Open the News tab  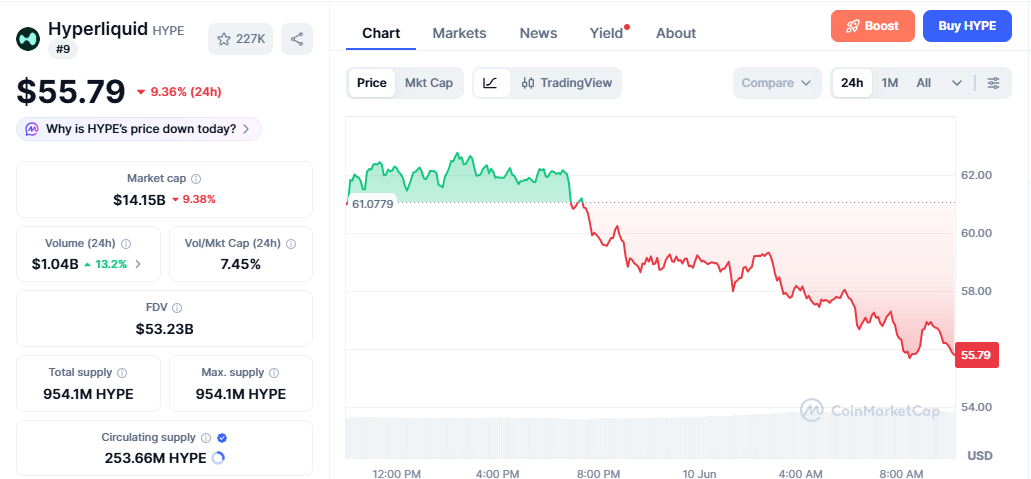pyautogui.click(x=539, y=33)
